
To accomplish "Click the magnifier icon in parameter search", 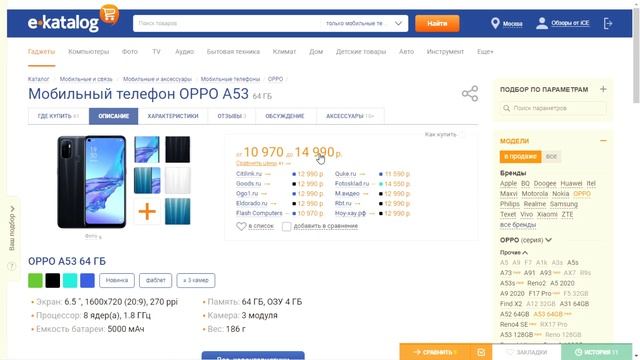I will [x=507, y=108].
